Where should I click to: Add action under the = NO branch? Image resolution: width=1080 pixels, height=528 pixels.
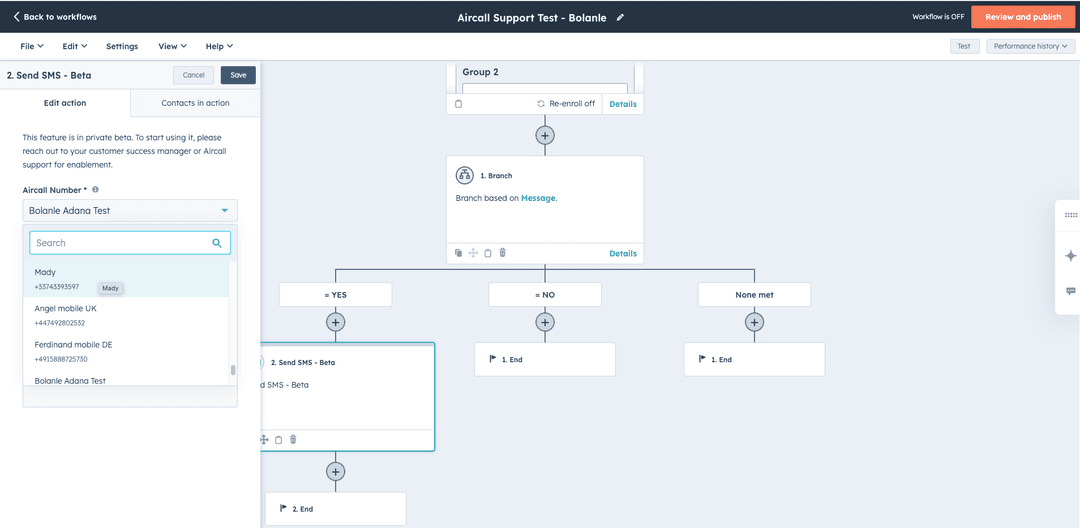coord(544,322)
